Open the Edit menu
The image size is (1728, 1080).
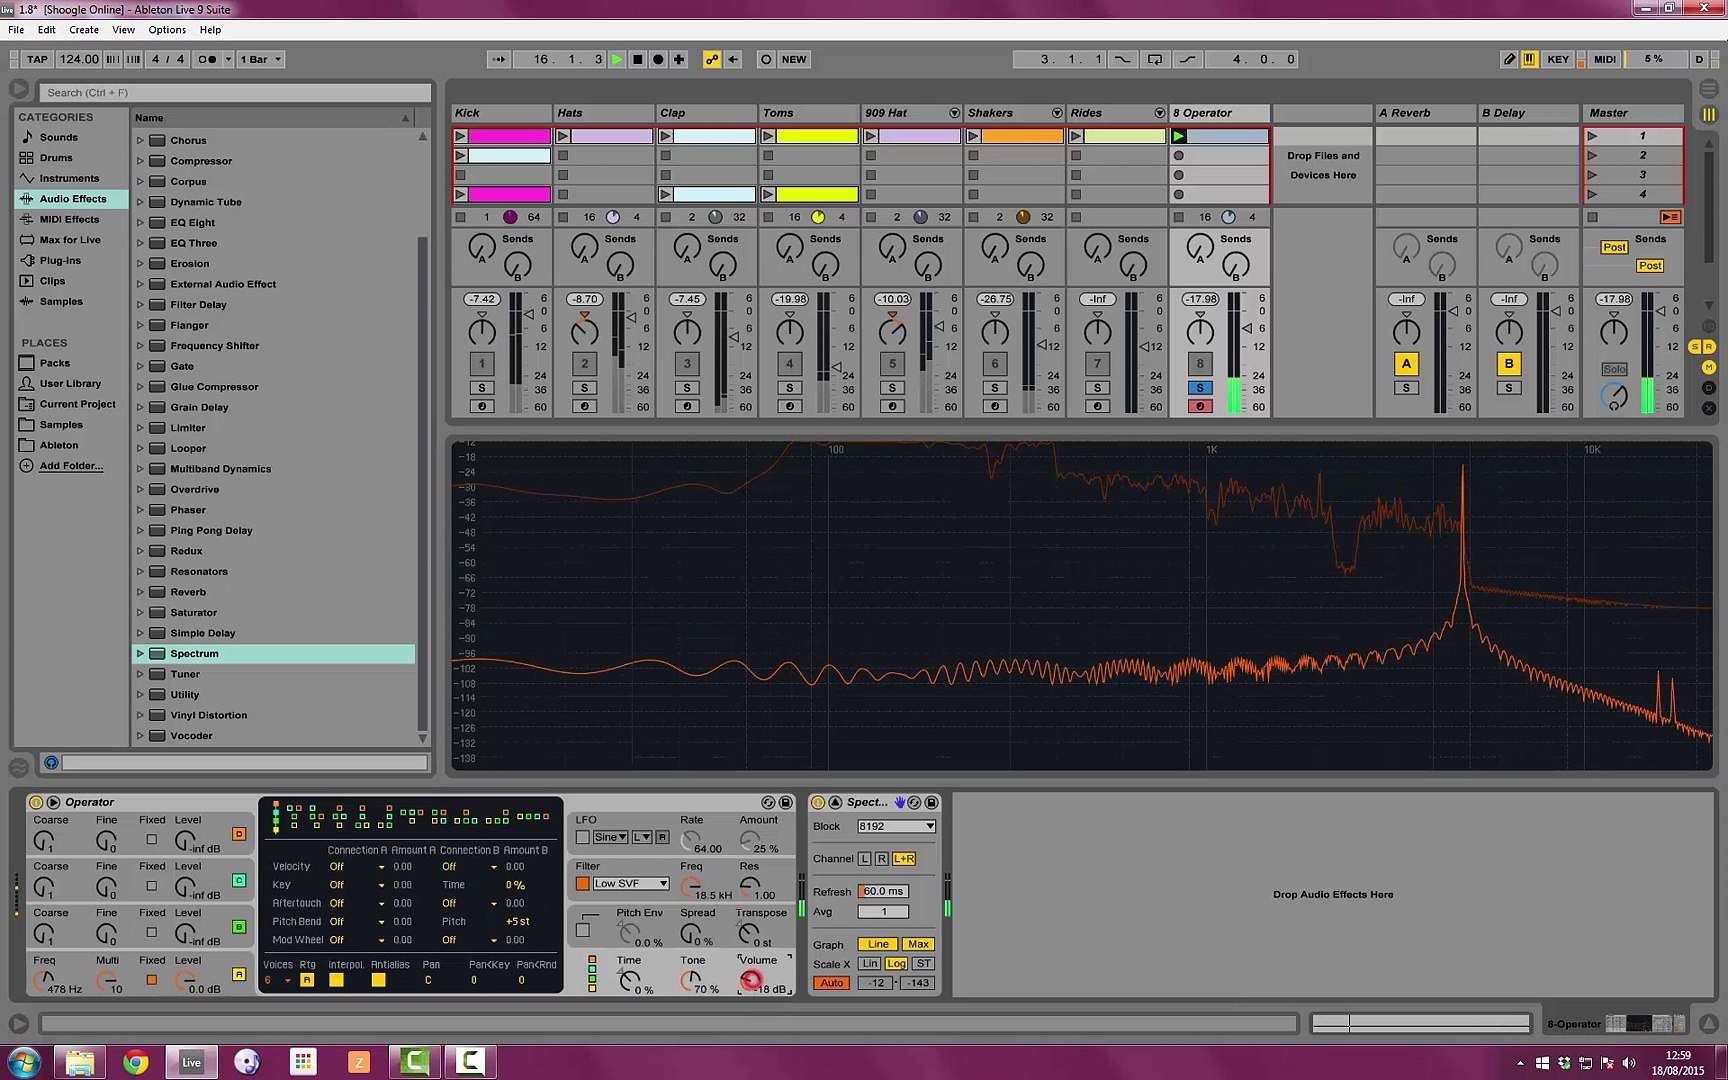pos(47,30)
